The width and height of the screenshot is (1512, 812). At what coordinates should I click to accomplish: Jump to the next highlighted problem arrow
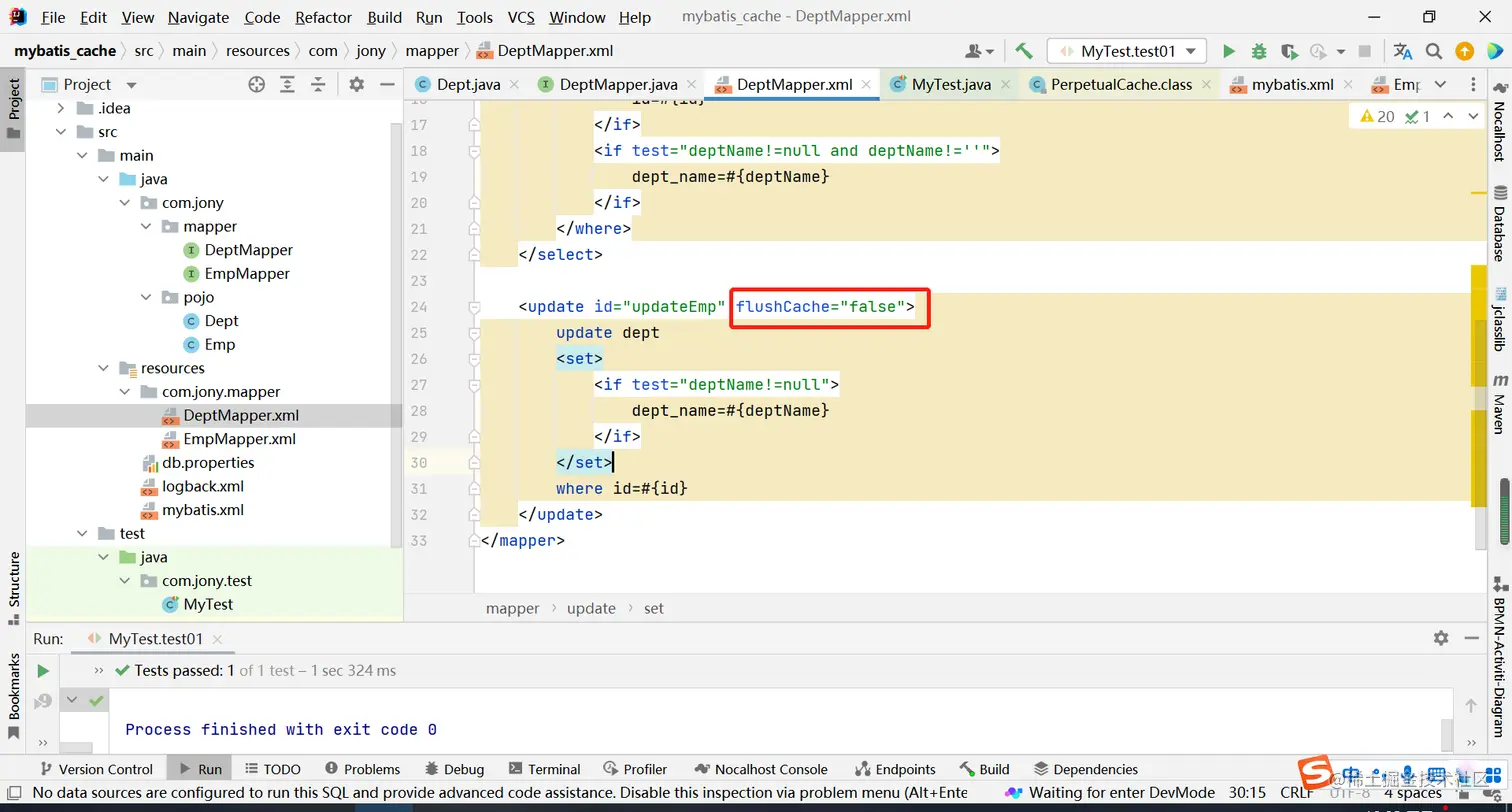[x=1473, y=117]
